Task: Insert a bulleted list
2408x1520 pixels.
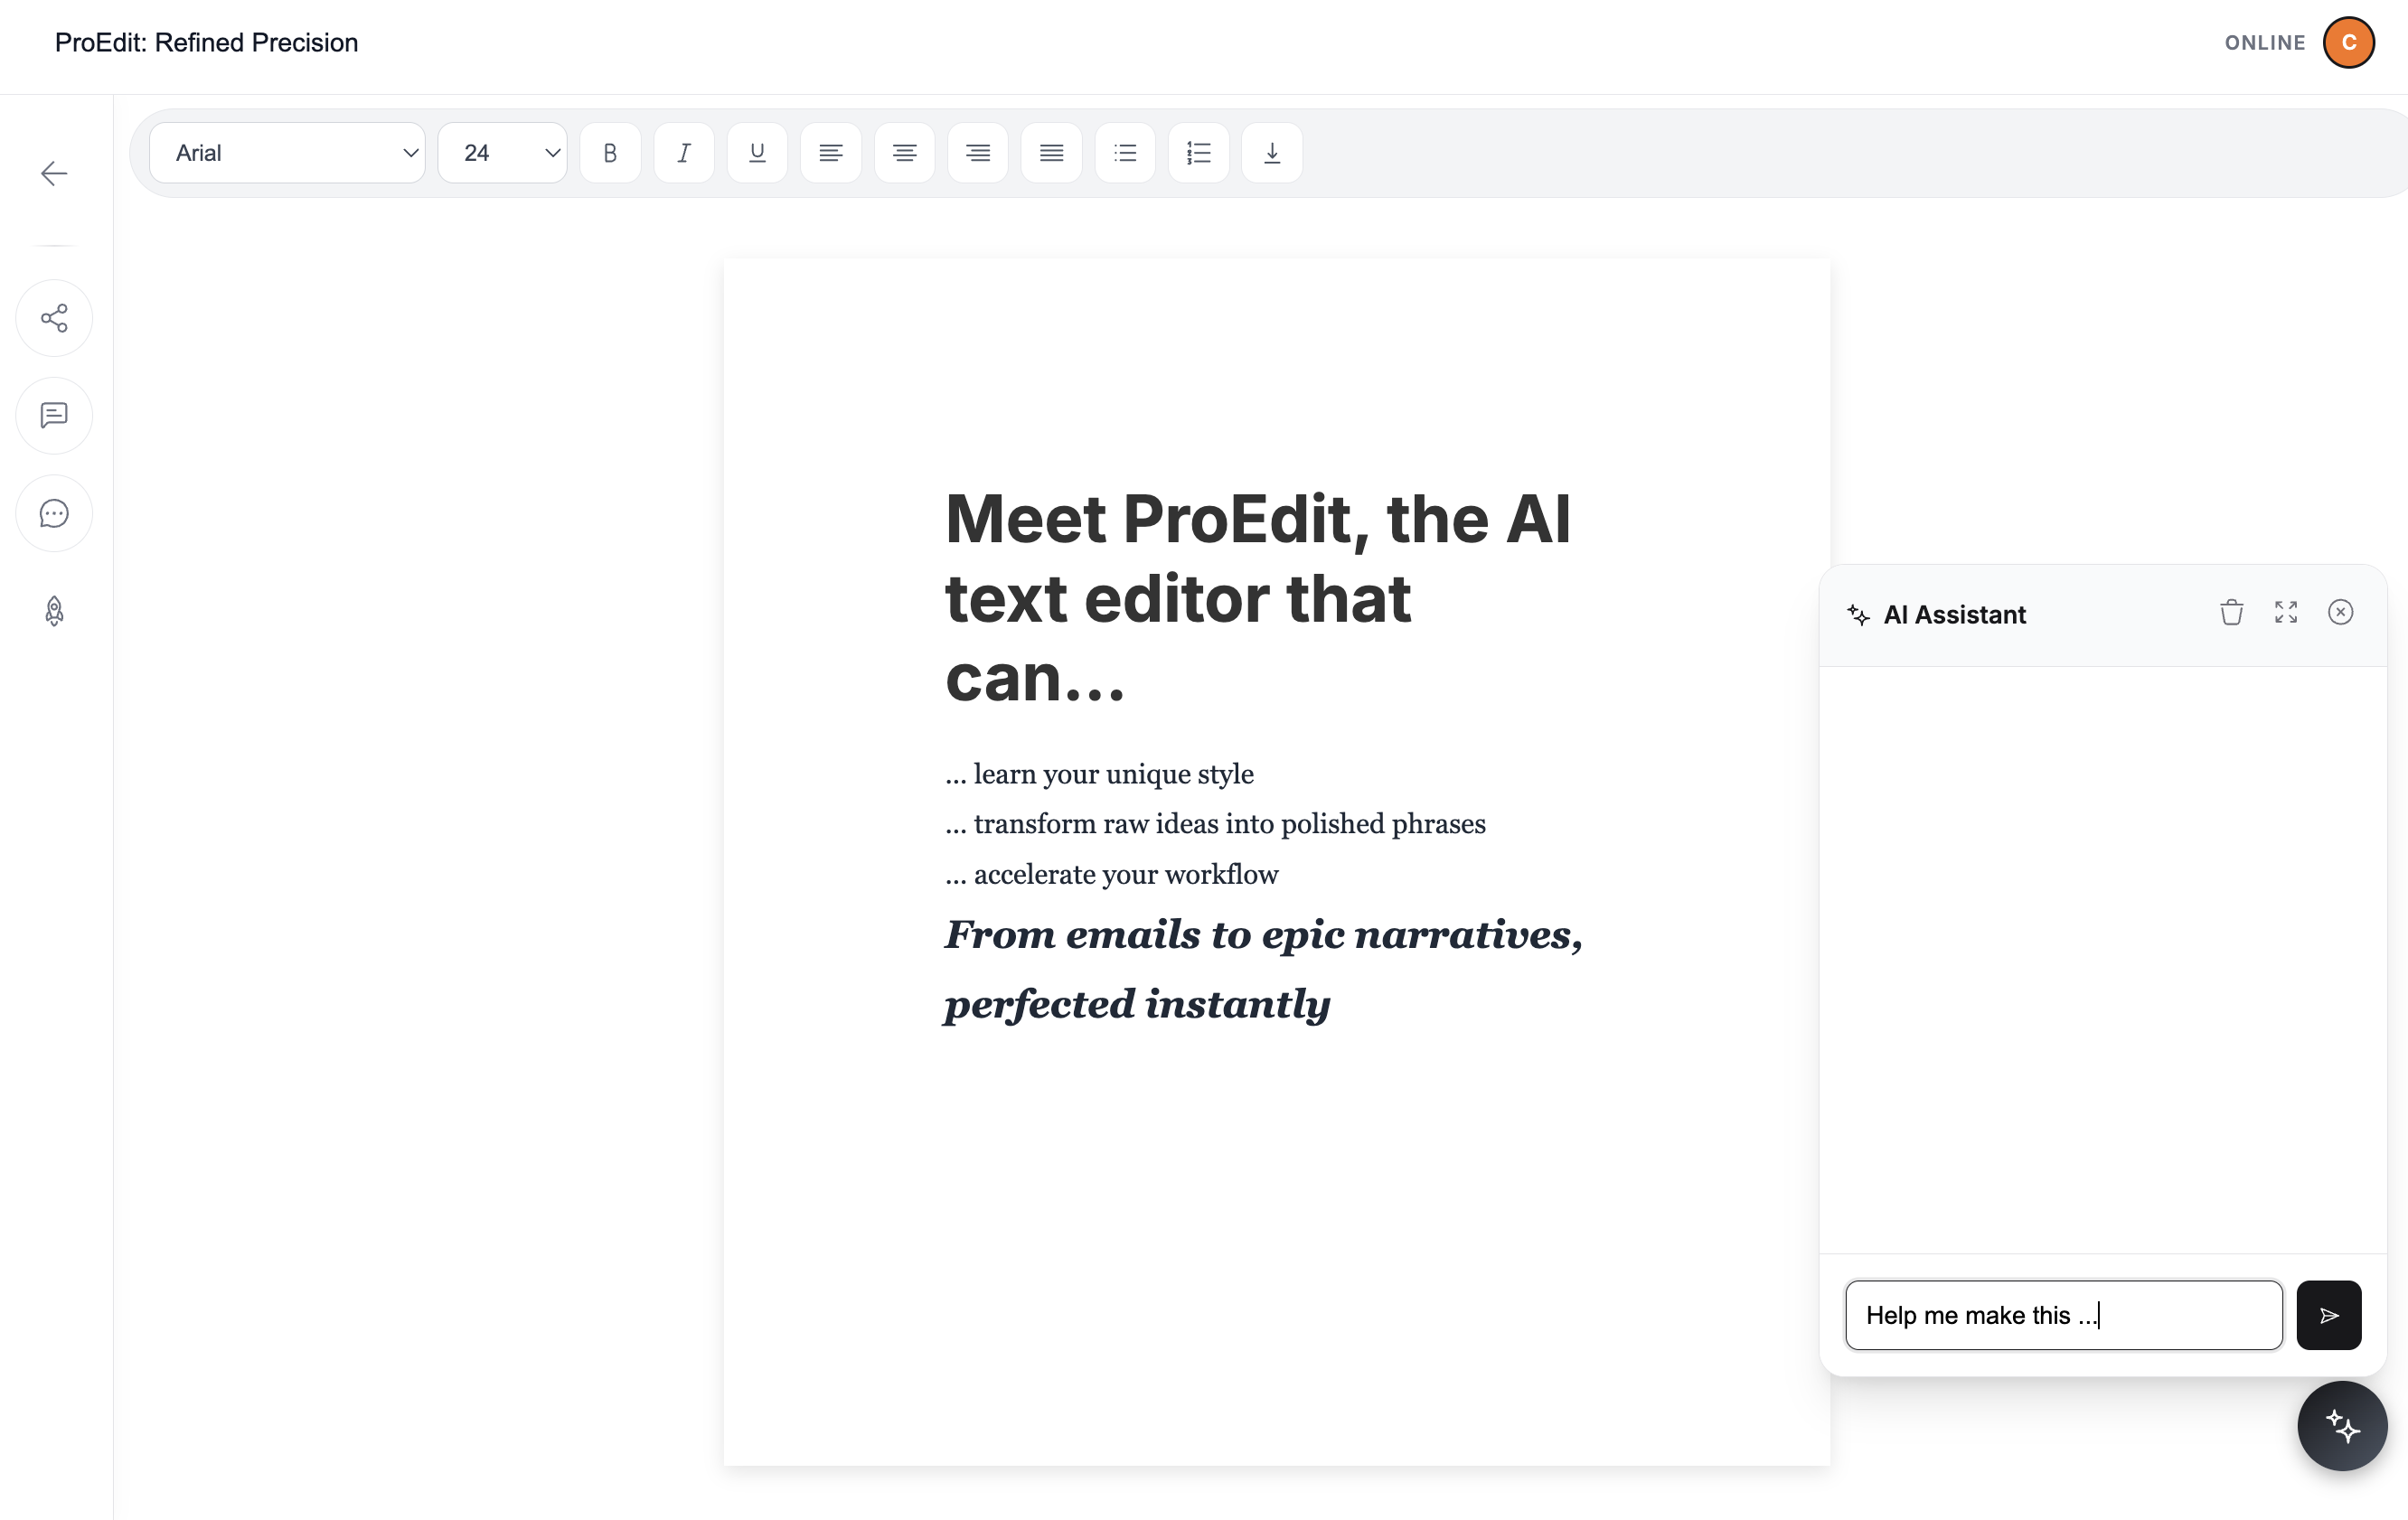Action: point(1125,152)
